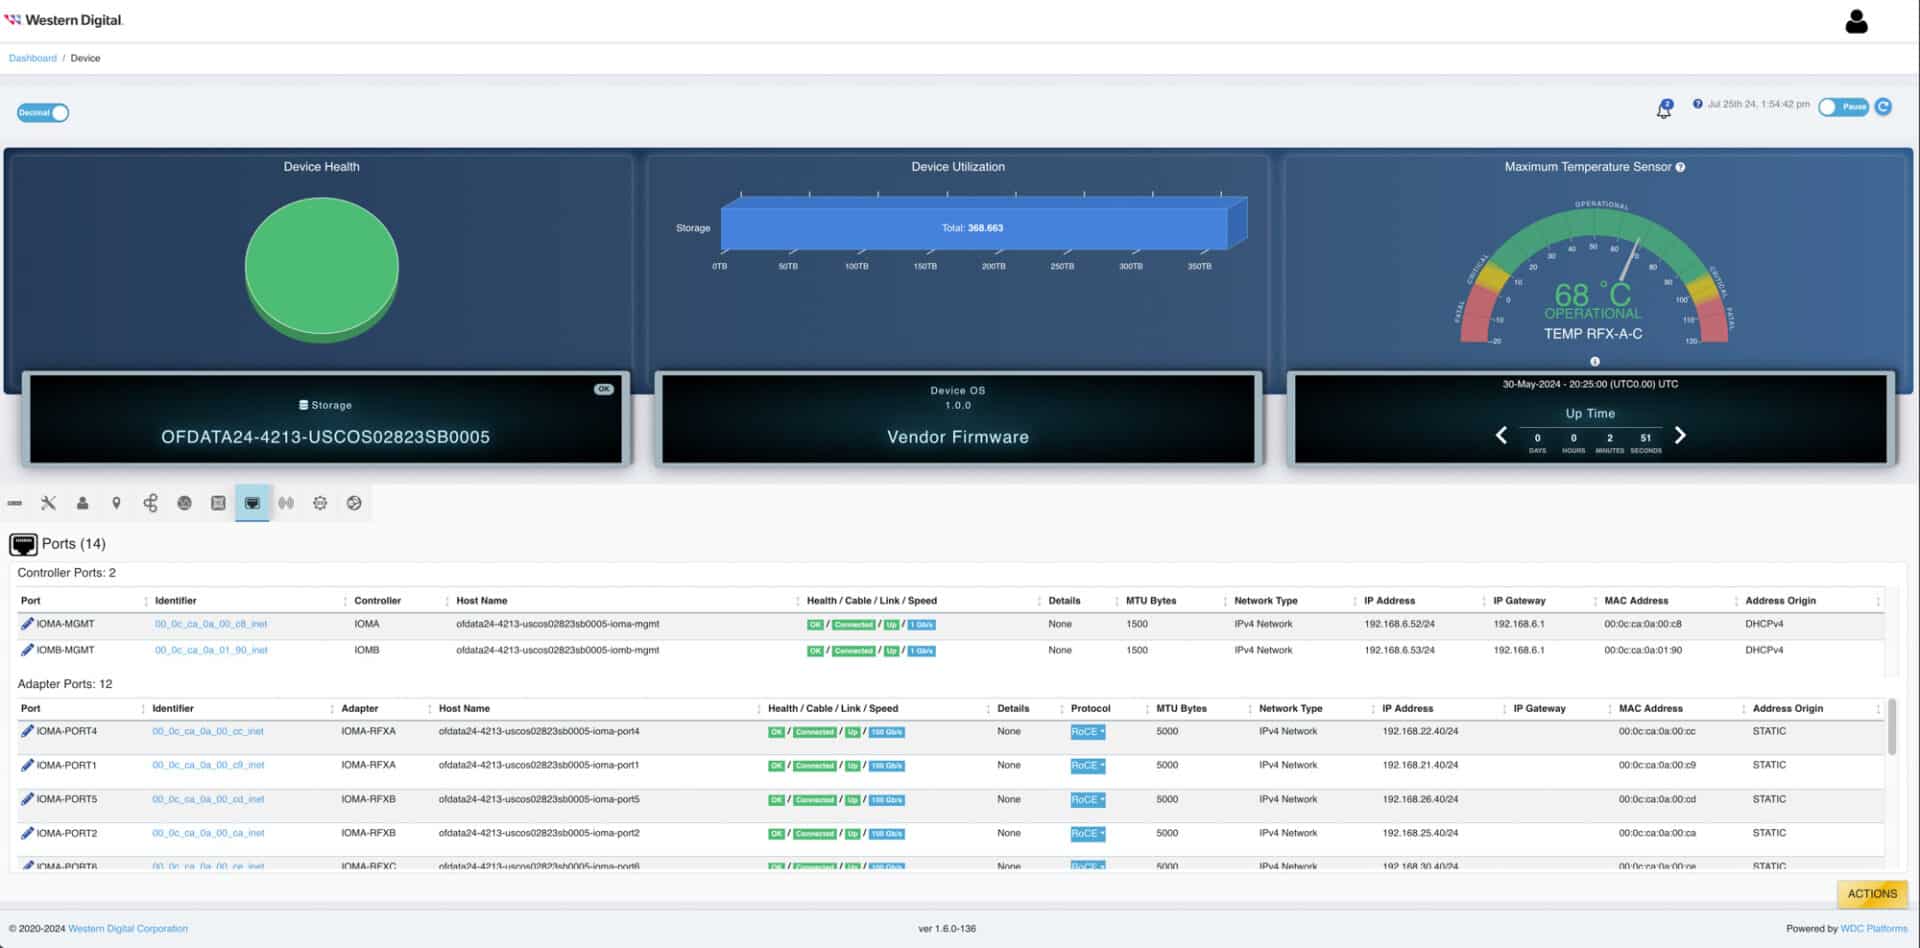
Task: Open identifier 00_0c_ca_0a_00_c9_inet link
Action: point(208,765)
